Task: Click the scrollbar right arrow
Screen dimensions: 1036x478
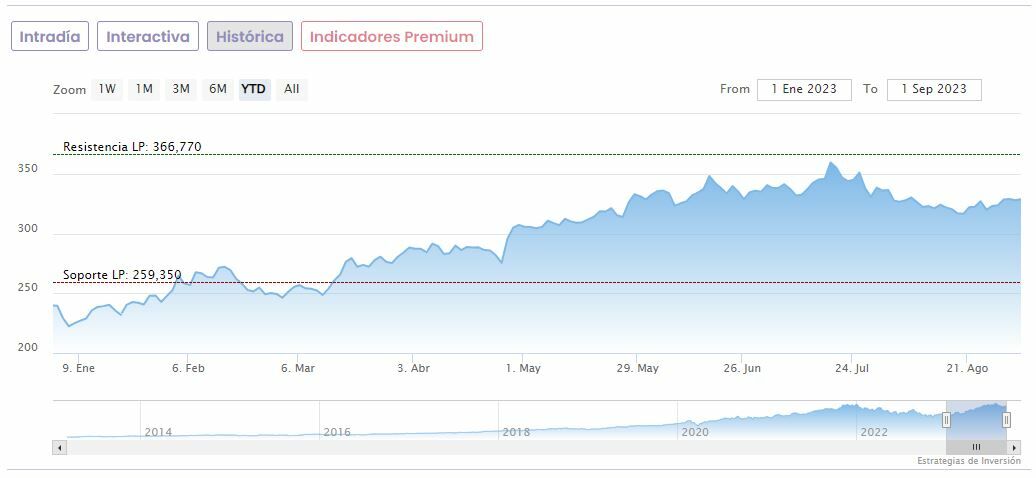Action: pos(1014,447)
